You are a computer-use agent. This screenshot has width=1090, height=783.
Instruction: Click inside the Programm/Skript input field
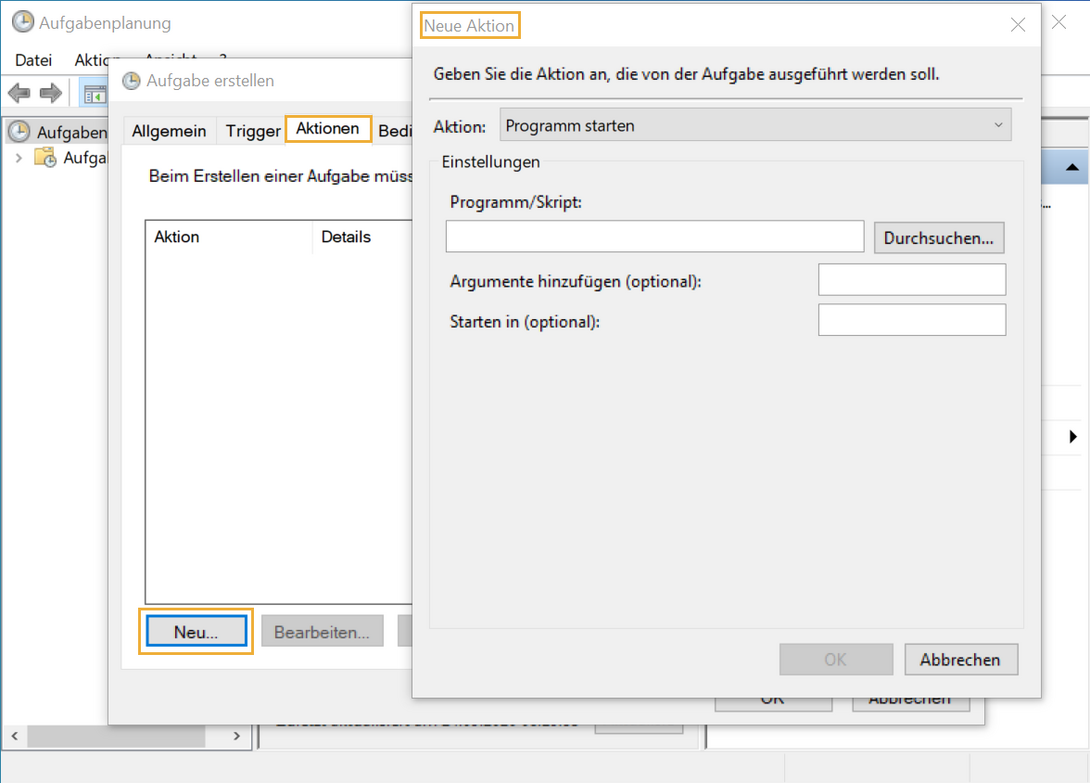point(654,236)
